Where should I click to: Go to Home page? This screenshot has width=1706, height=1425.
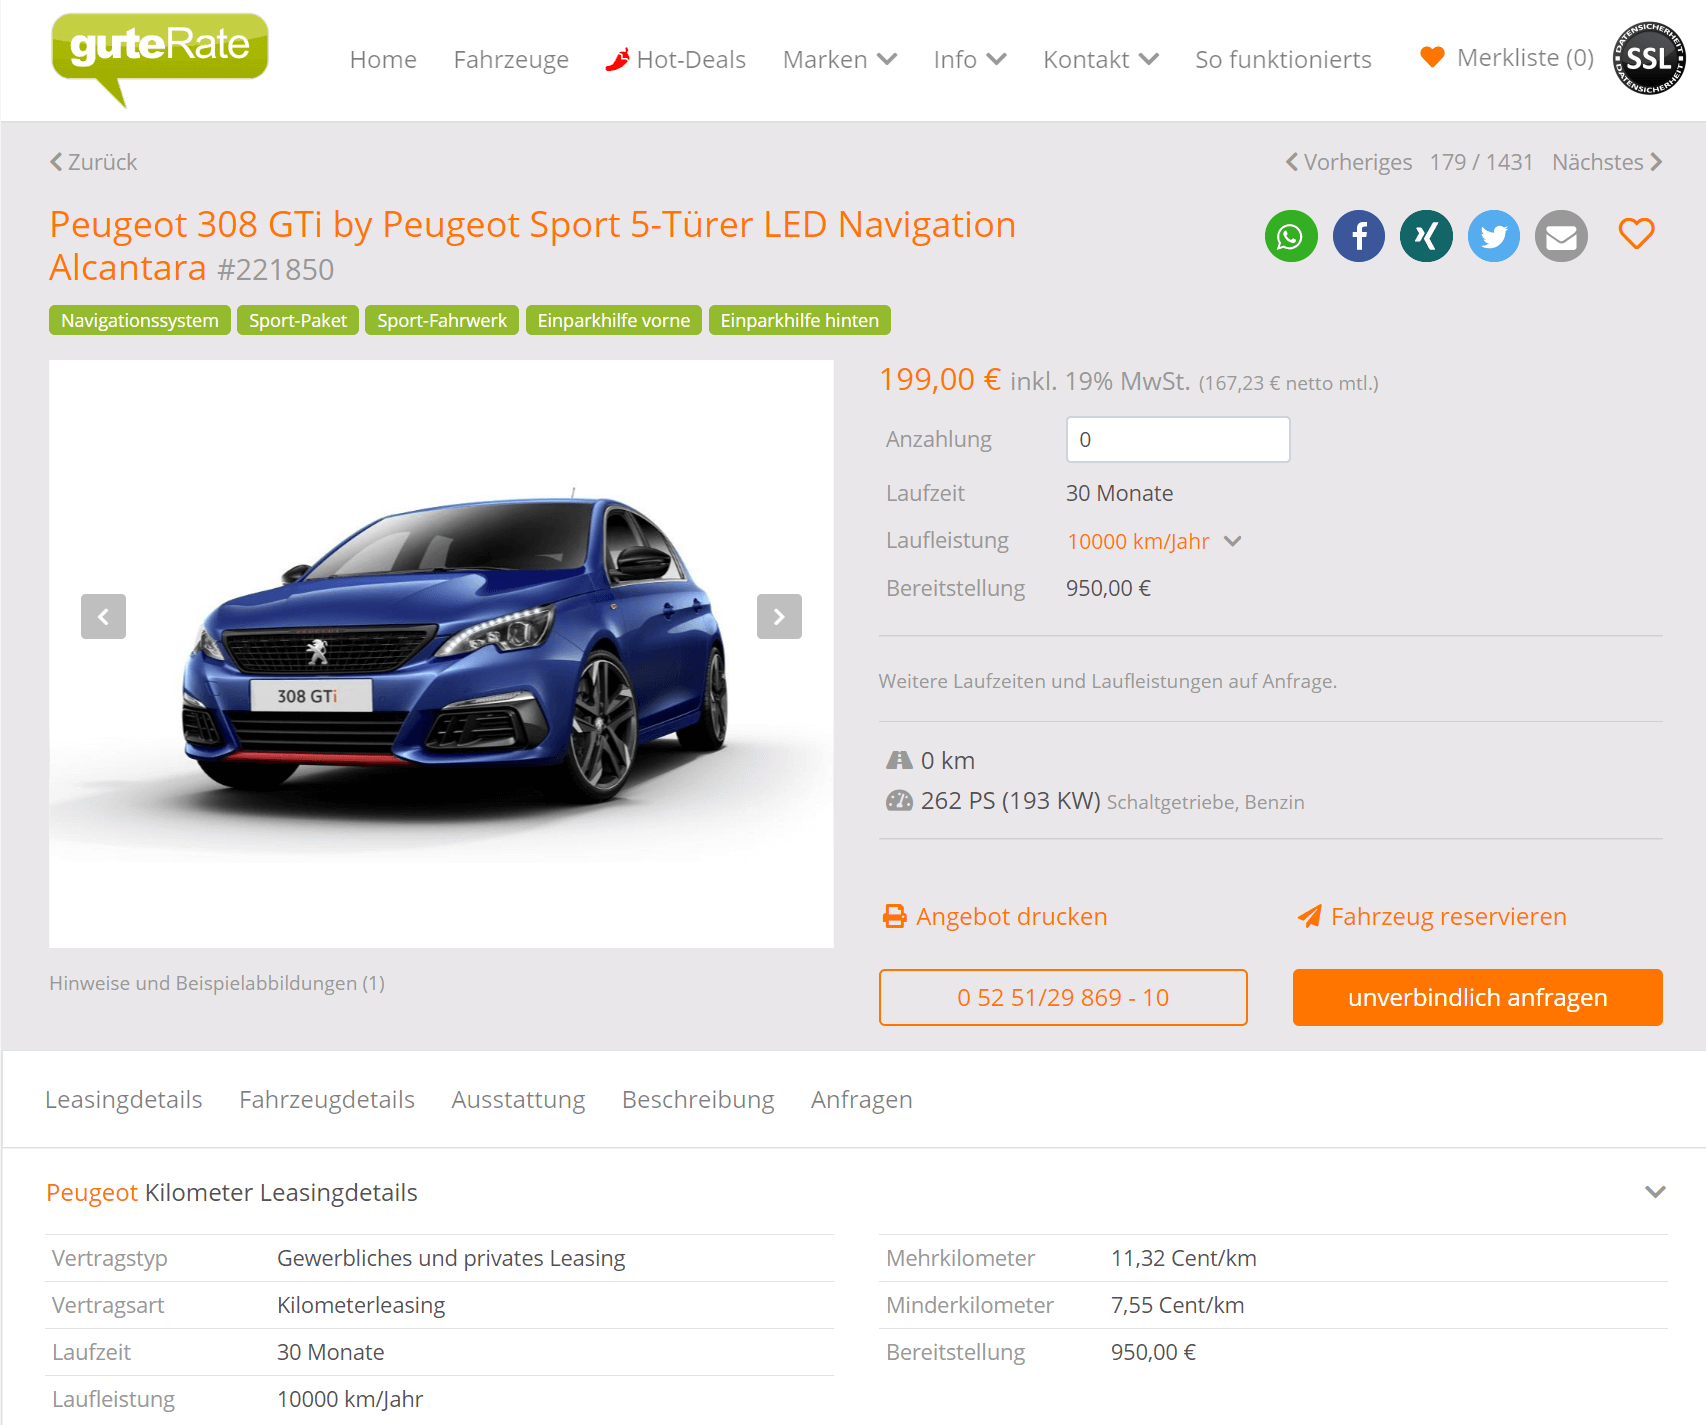(383, 59)
